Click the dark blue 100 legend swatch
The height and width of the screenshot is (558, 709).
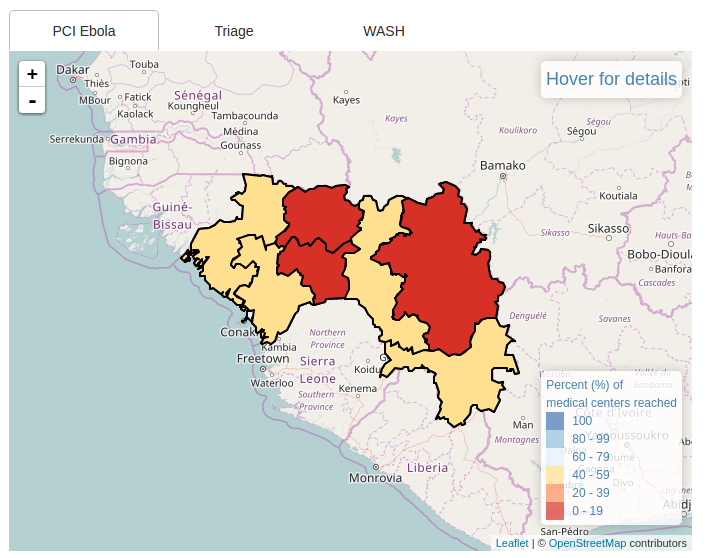555,421
